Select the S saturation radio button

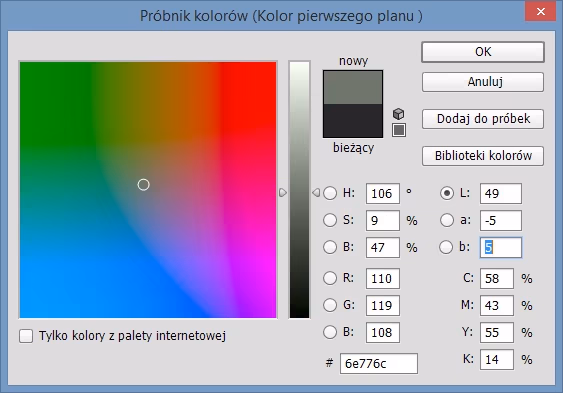330,220
